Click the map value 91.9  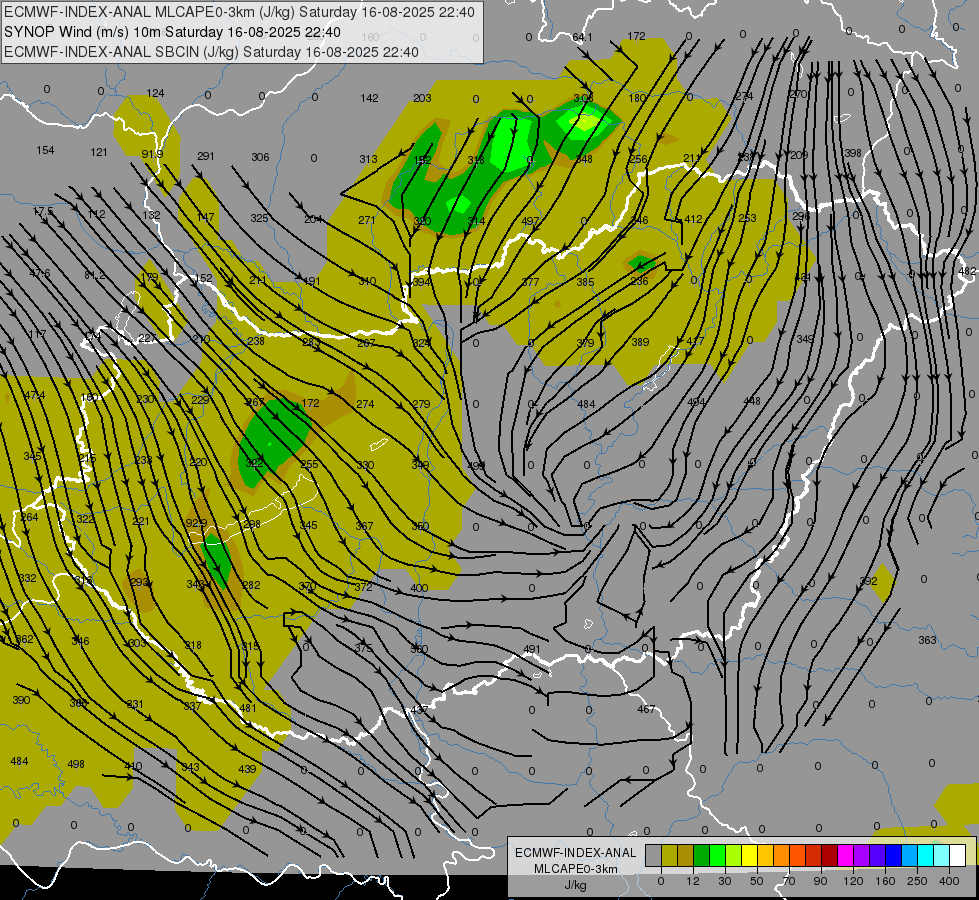[152, 154]
